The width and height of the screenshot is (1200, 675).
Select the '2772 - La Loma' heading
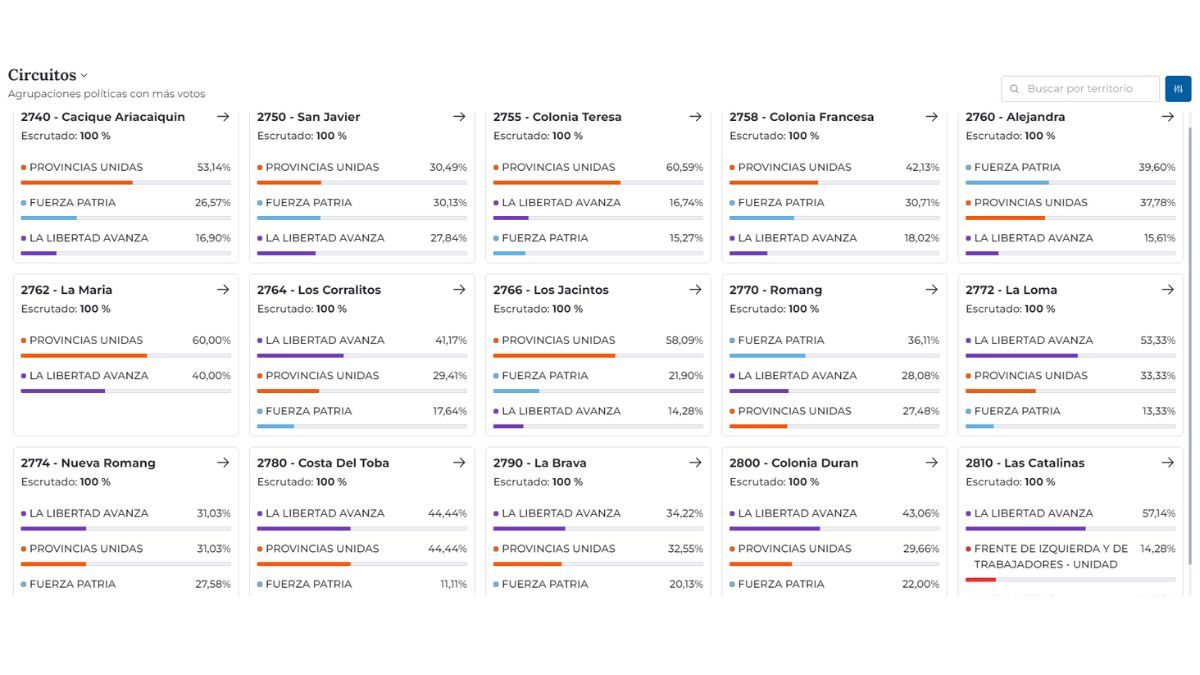[x=1011, y=290]
